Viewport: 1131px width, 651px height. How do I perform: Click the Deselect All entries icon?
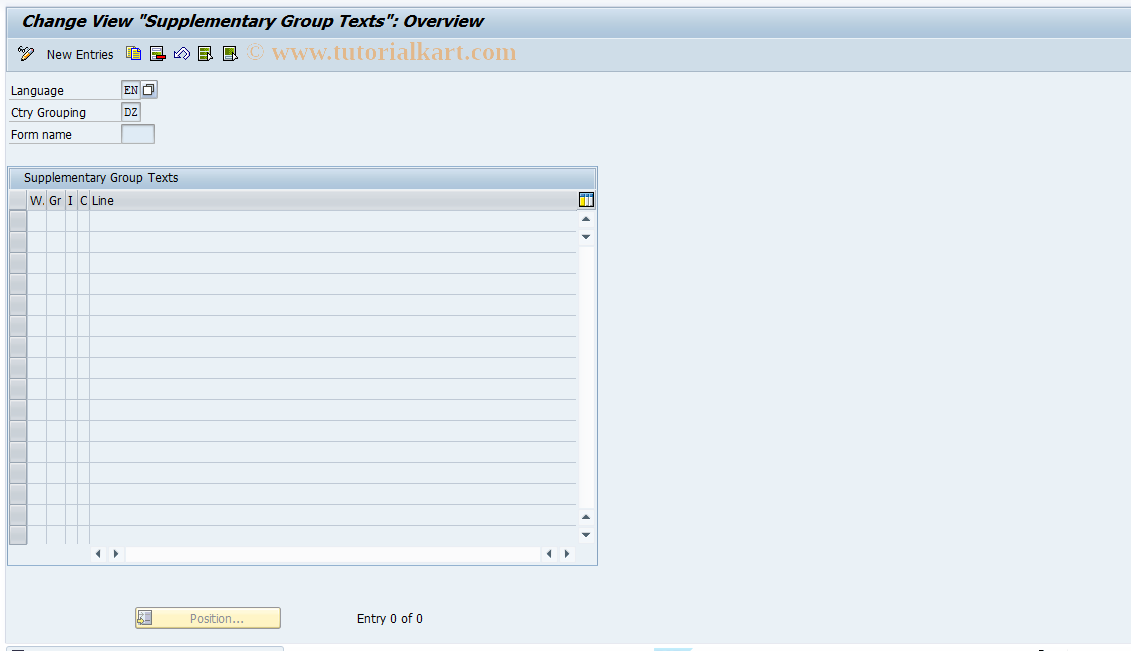[230, 54]
